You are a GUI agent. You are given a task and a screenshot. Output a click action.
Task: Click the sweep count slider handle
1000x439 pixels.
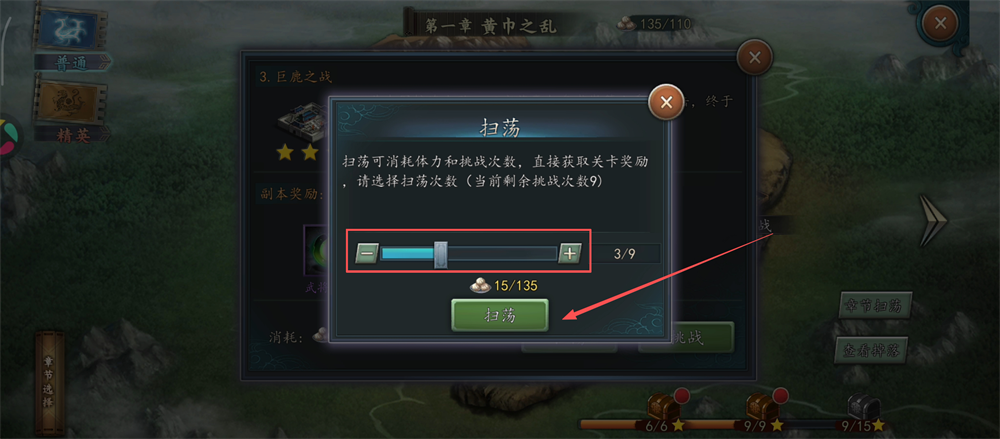(x=440, y=254)
